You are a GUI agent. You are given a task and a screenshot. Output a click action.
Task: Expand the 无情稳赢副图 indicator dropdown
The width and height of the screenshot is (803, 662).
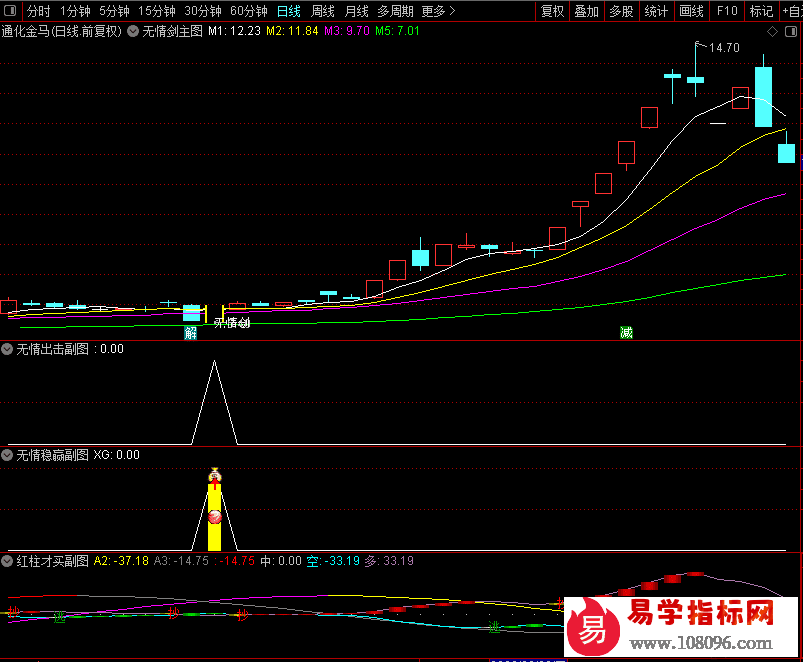pyautogui.click(x=7, y=455)
